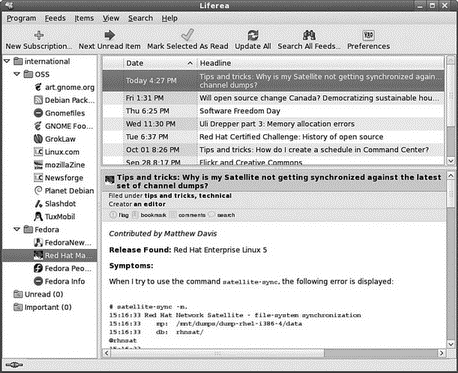Viewport: 458px width, 373px height.
Task: Click the bookmark link in the article
Action: click(x=153, y=215)
